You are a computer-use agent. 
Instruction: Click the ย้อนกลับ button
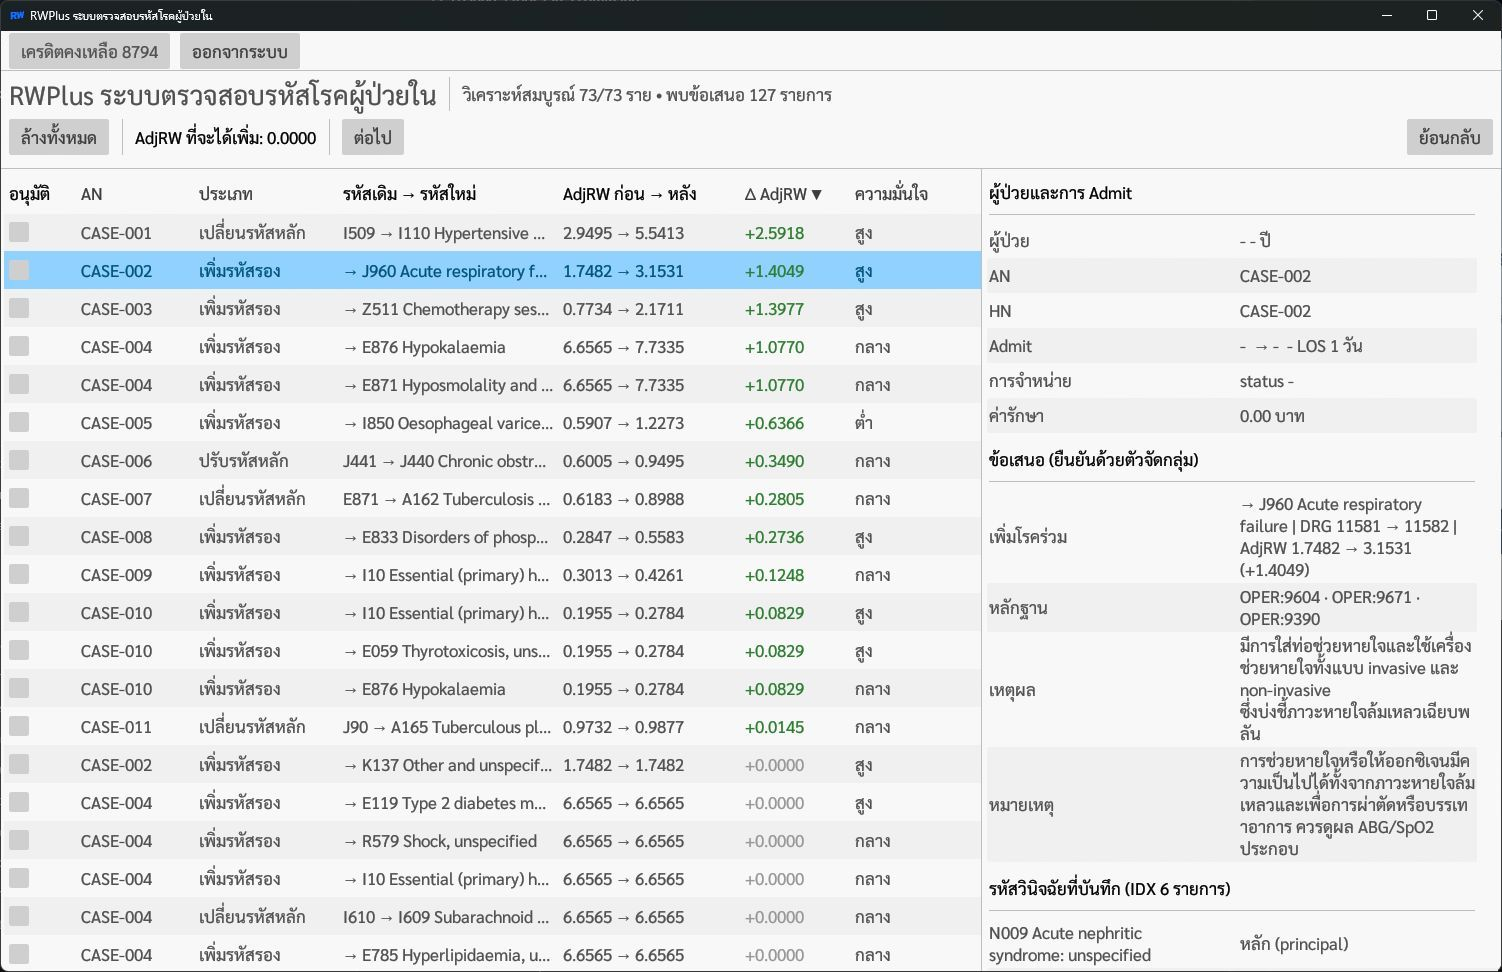1449,137
